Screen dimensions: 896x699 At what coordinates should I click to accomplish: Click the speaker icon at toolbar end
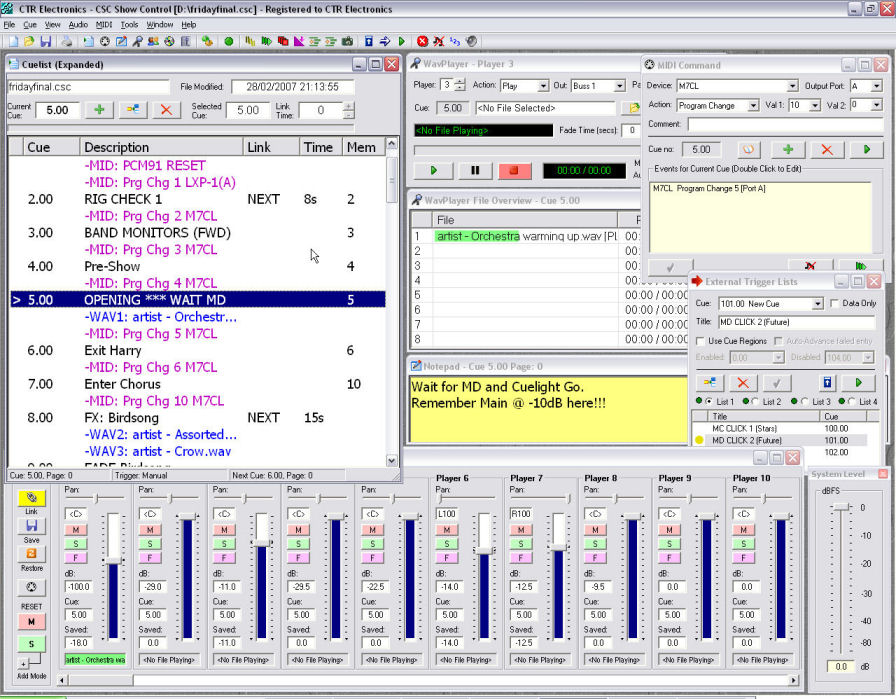[471, 41]
